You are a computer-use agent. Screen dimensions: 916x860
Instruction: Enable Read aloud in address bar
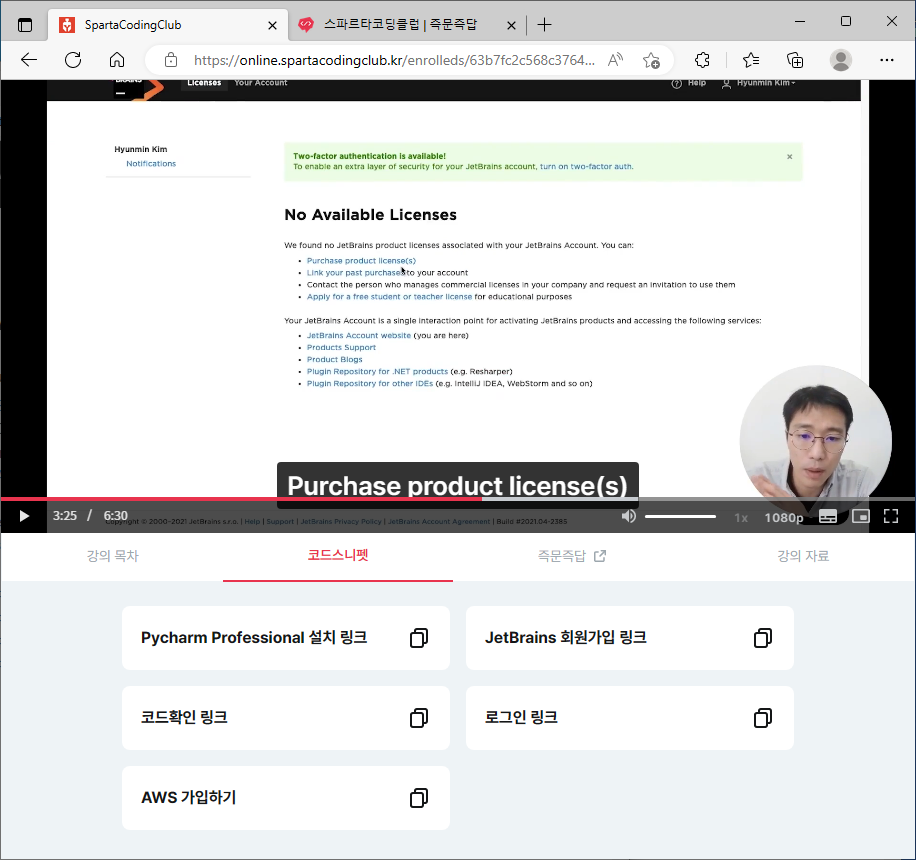coord(615,60)
